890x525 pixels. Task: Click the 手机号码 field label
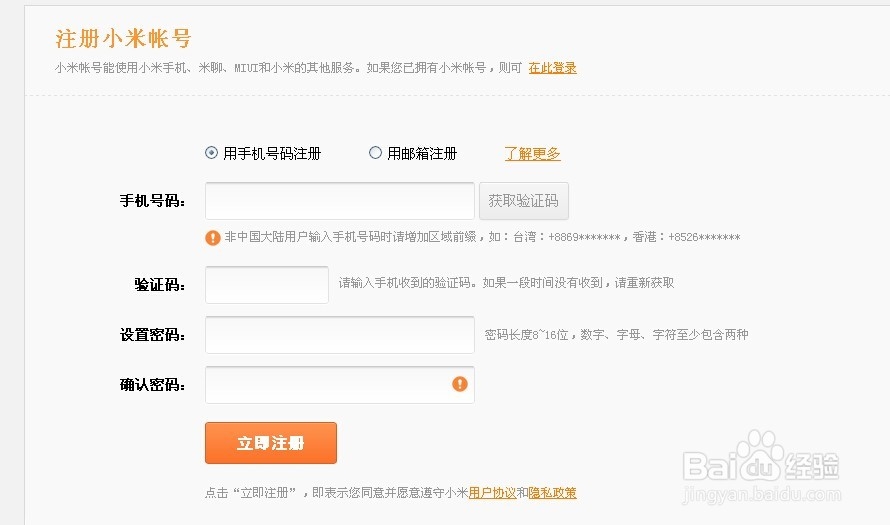(x=152, y=201)
